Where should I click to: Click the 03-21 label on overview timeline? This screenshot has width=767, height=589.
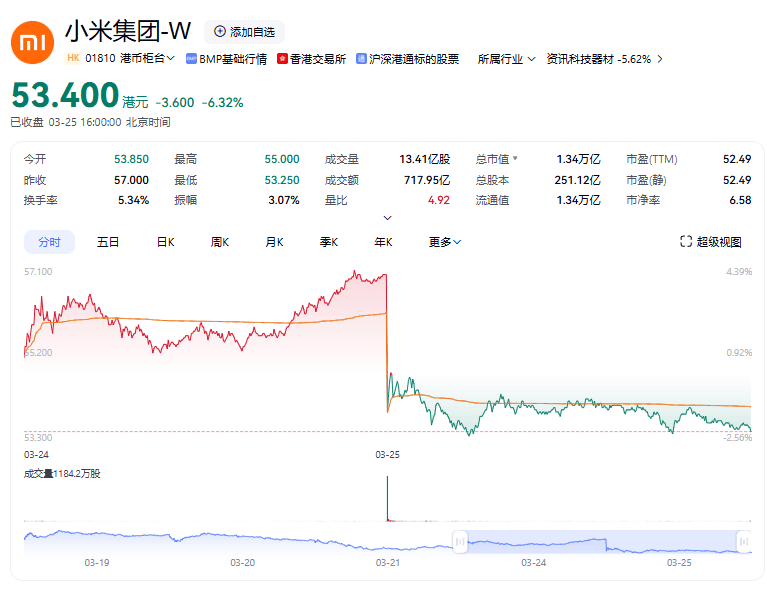pos(388,563)
